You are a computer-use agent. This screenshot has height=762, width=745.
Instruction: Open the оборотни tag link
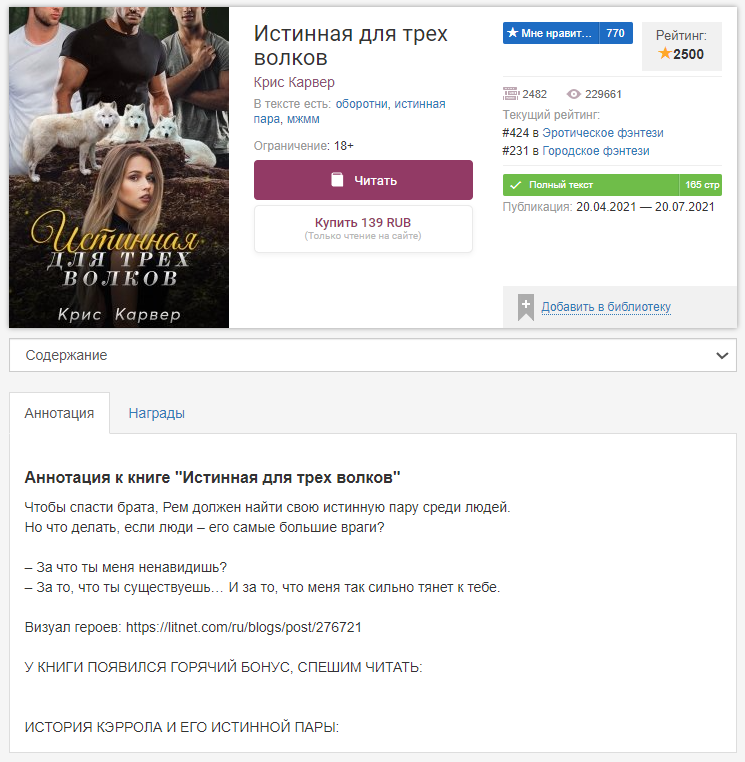(x=362, y=104)
